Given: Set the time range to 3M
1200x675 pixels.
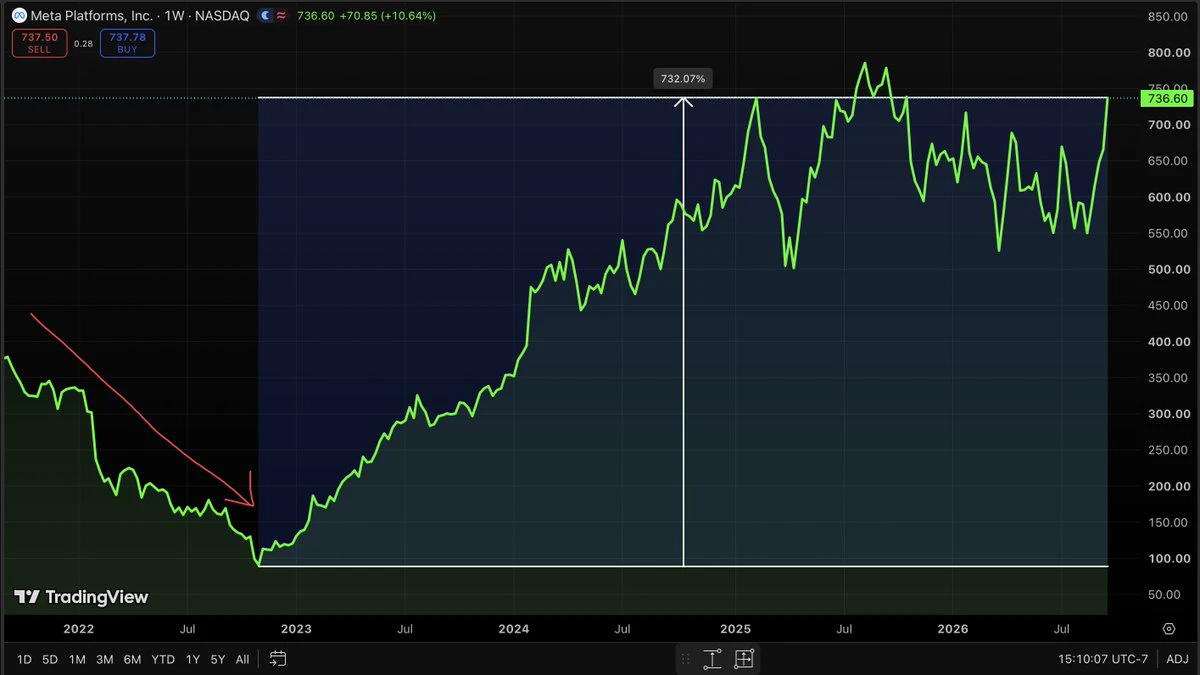Looking at the screenshot, I should 104,659.
